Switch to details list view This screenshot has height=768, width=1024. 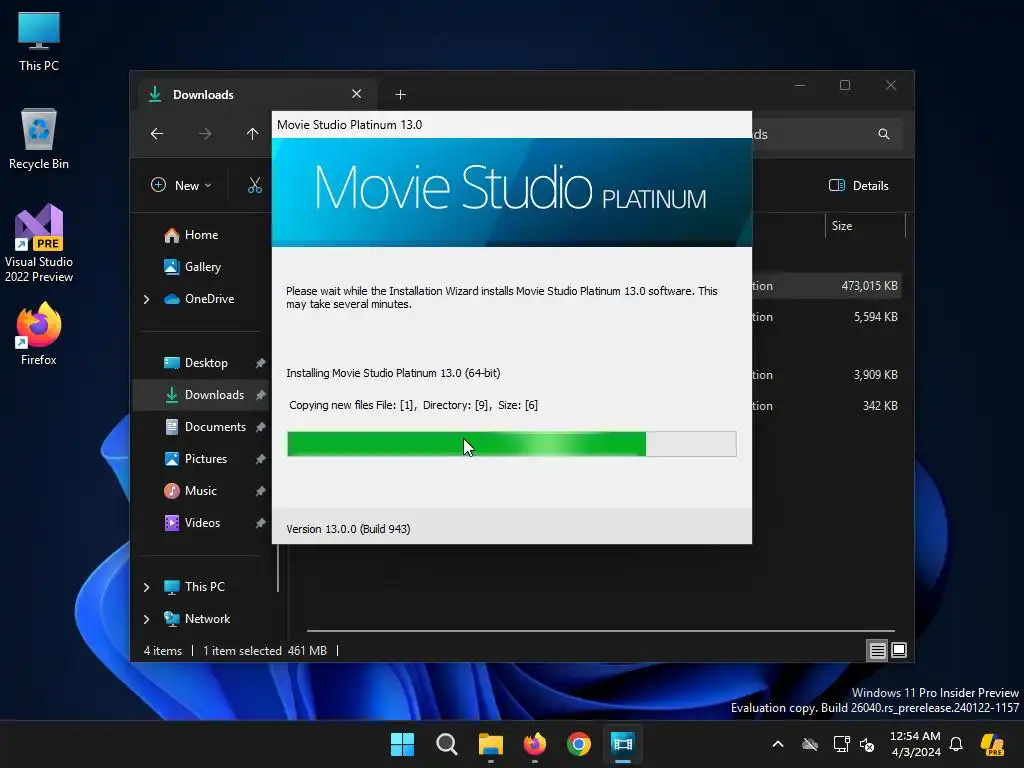click(x=877, y=650)
